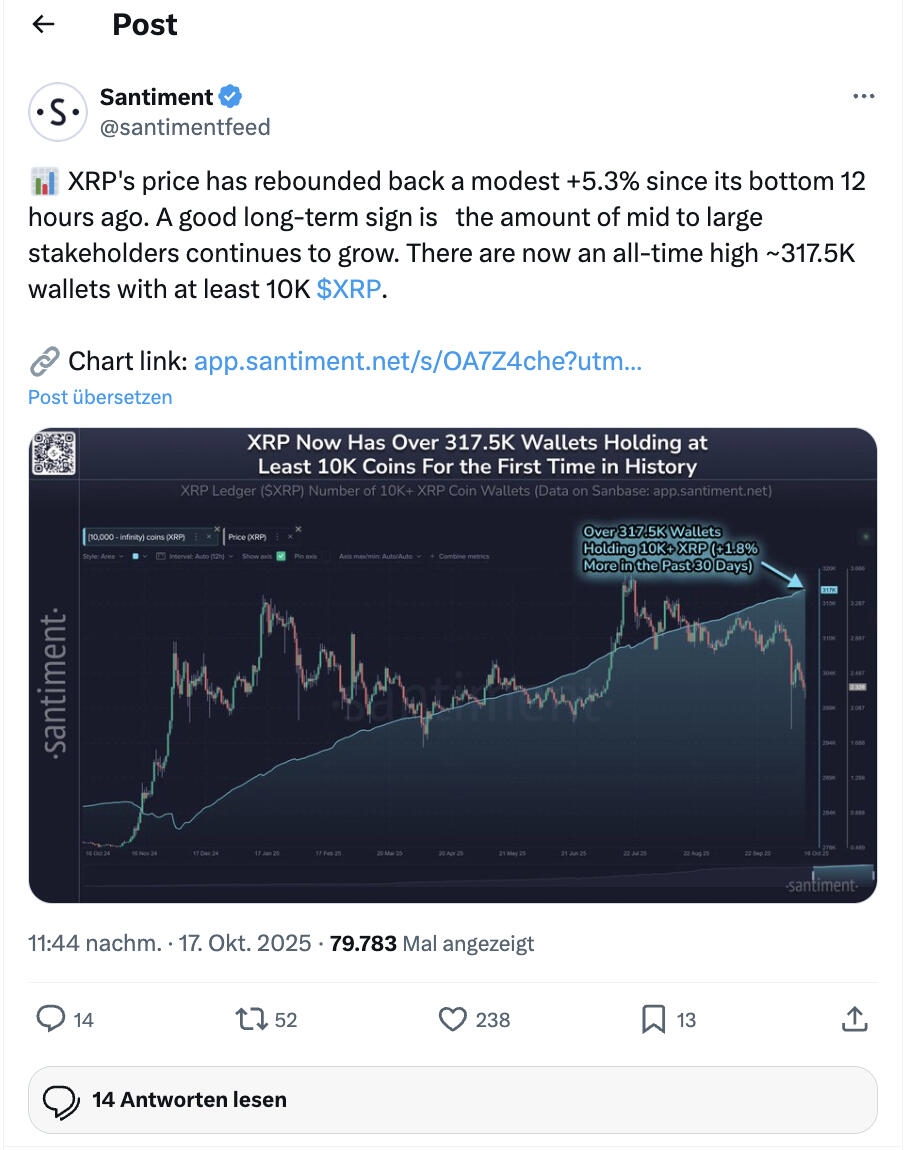Open the three-dot more options menu
The image size is (910, 1150).
pyautogui.click(x=864, y=97)
